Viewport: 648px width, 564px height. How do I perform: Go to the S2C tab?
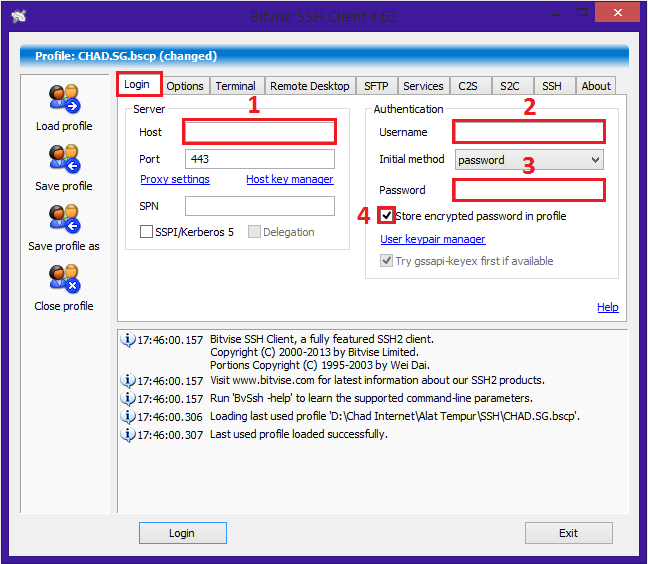click(x=510, y=86)
